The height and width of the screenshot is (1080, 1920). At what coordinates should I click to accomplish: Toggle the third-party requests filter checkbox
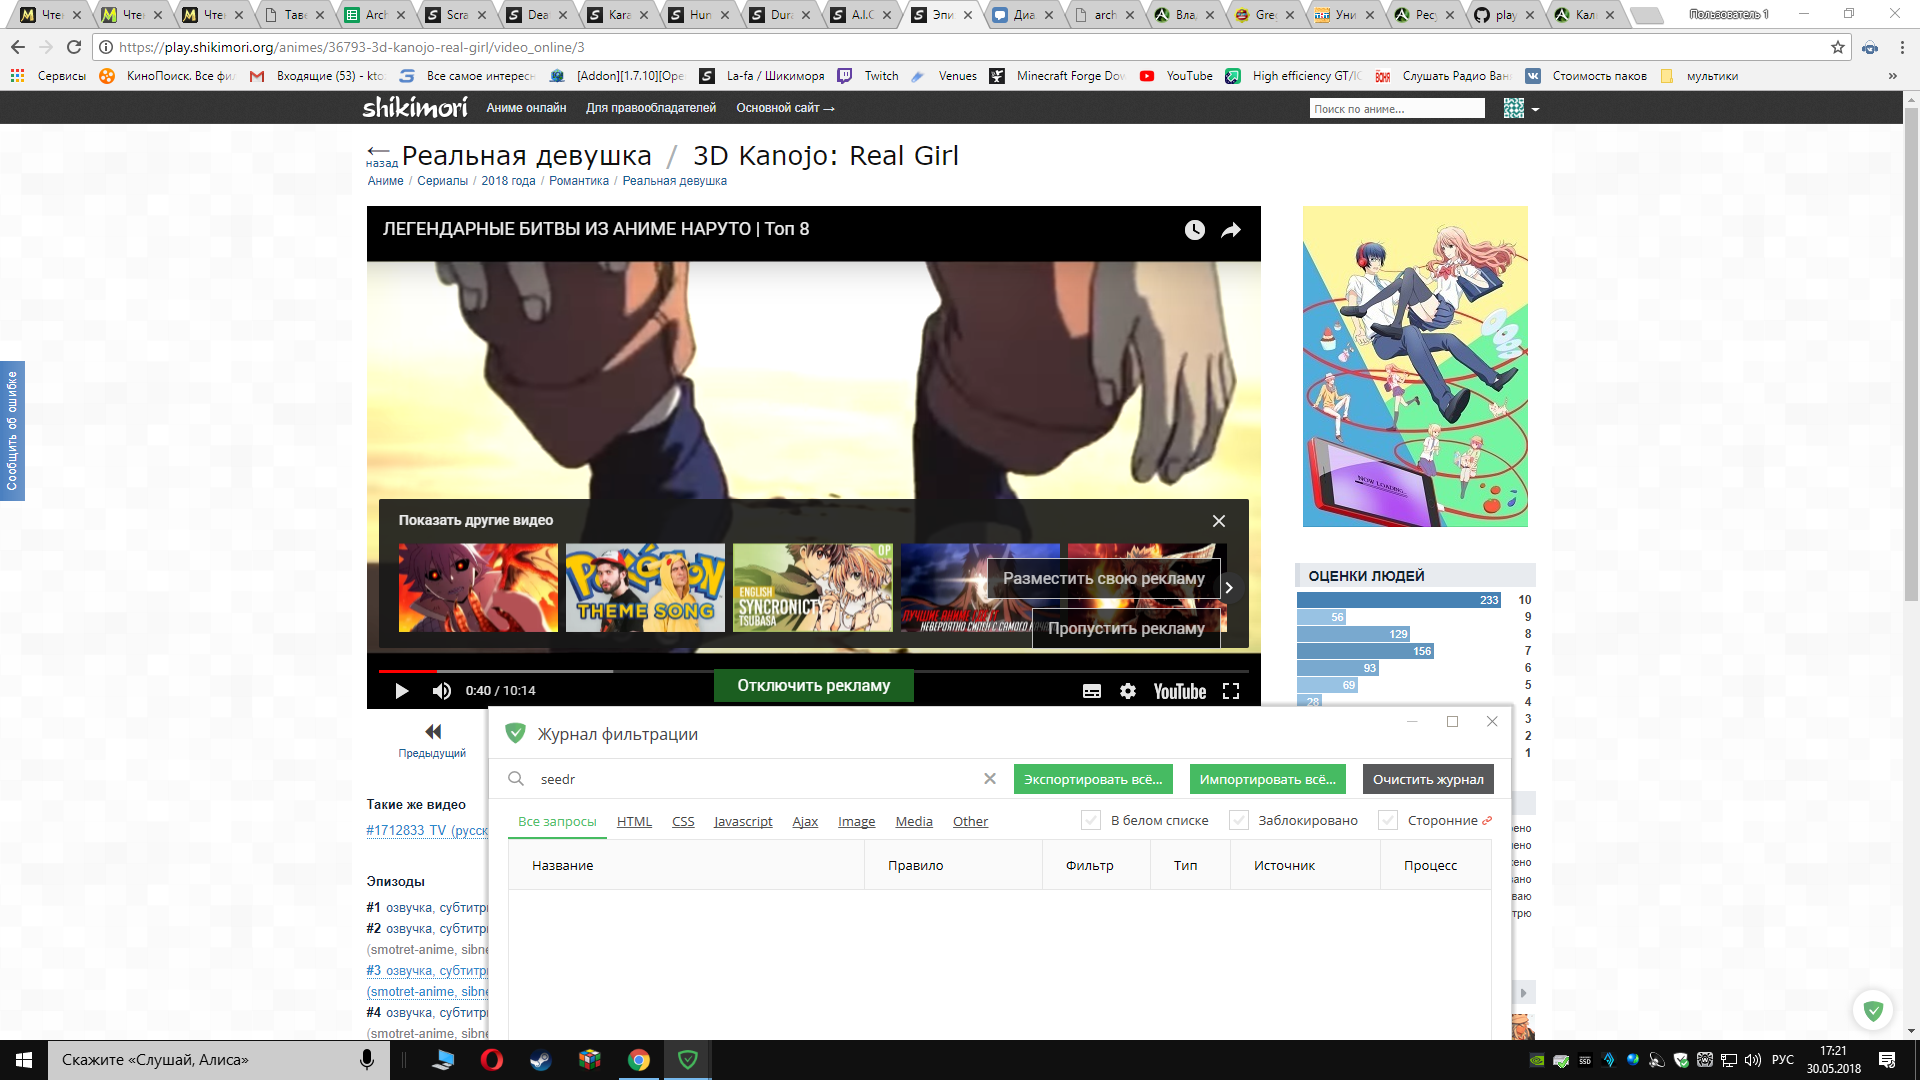point(1388,820)
